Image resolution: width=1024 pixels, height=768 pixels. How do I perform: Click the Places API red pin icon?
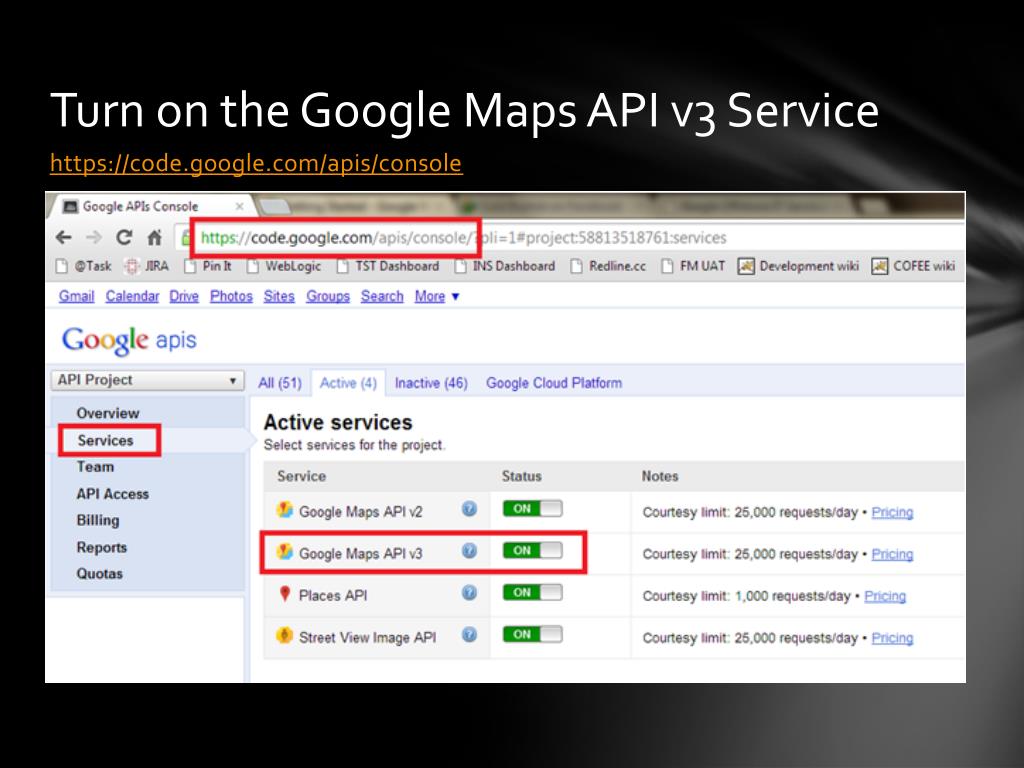click(x=284, y=593)
